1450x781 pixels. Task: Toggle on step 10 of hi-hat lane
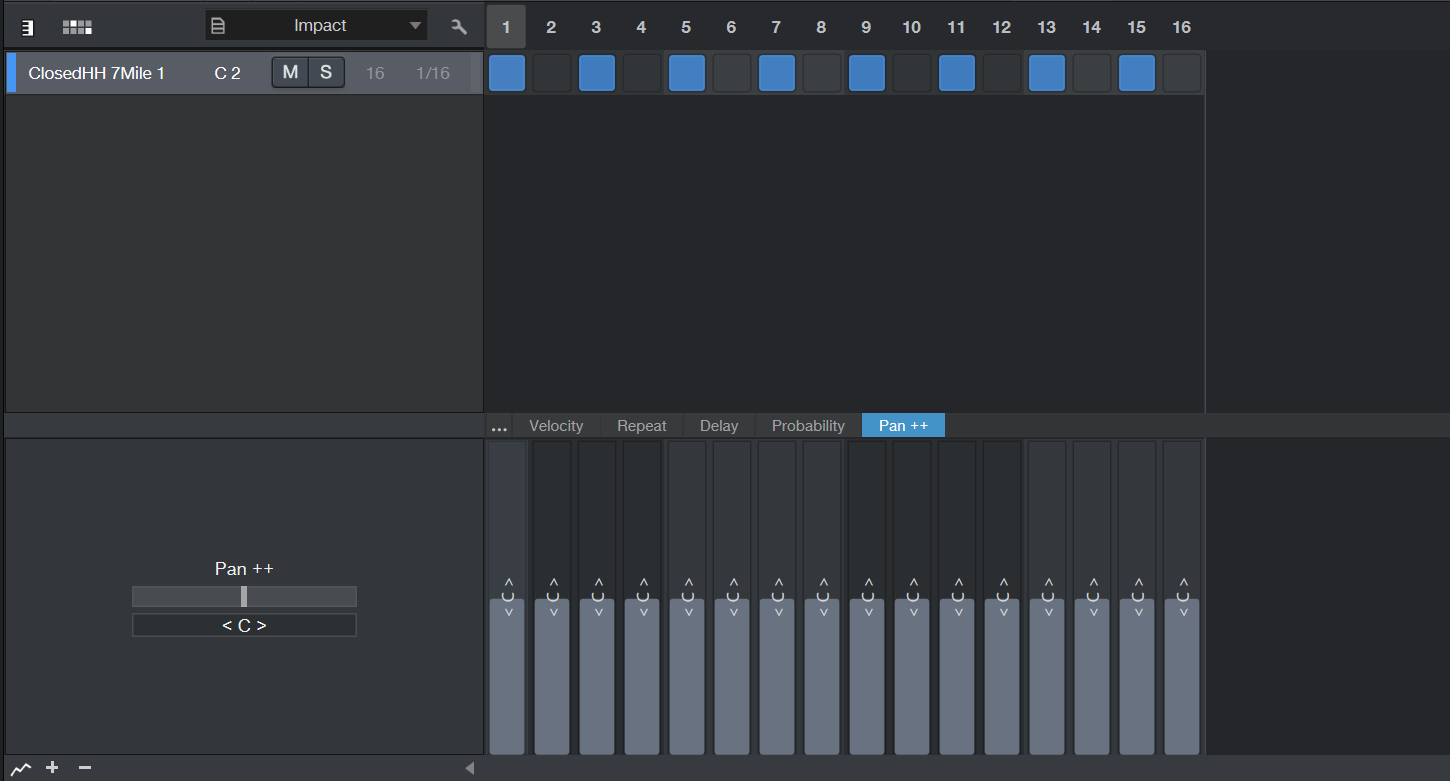(912, 73)
